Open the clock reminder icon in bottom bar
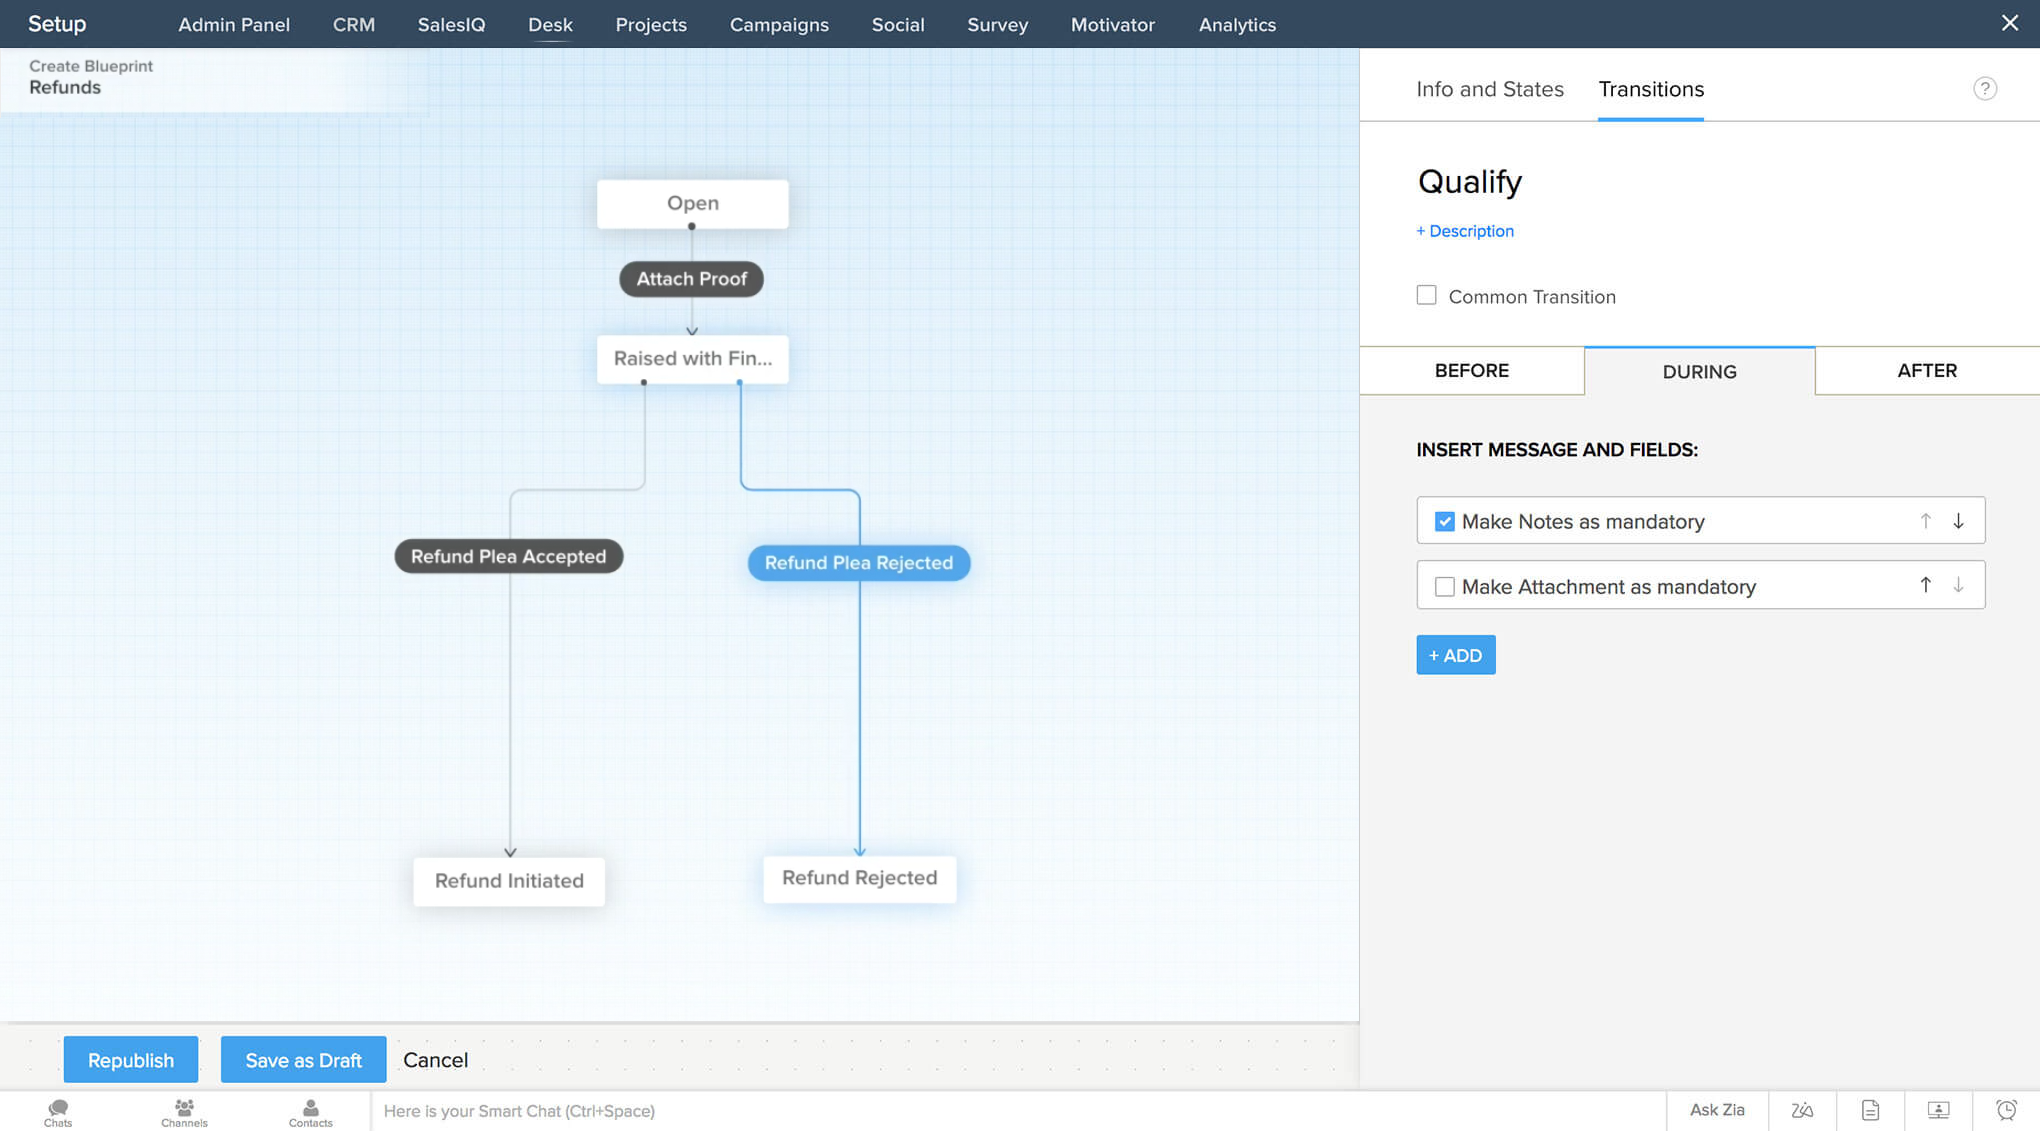Screen dimensions: 2040x1131 [x=2006, y=1110]
